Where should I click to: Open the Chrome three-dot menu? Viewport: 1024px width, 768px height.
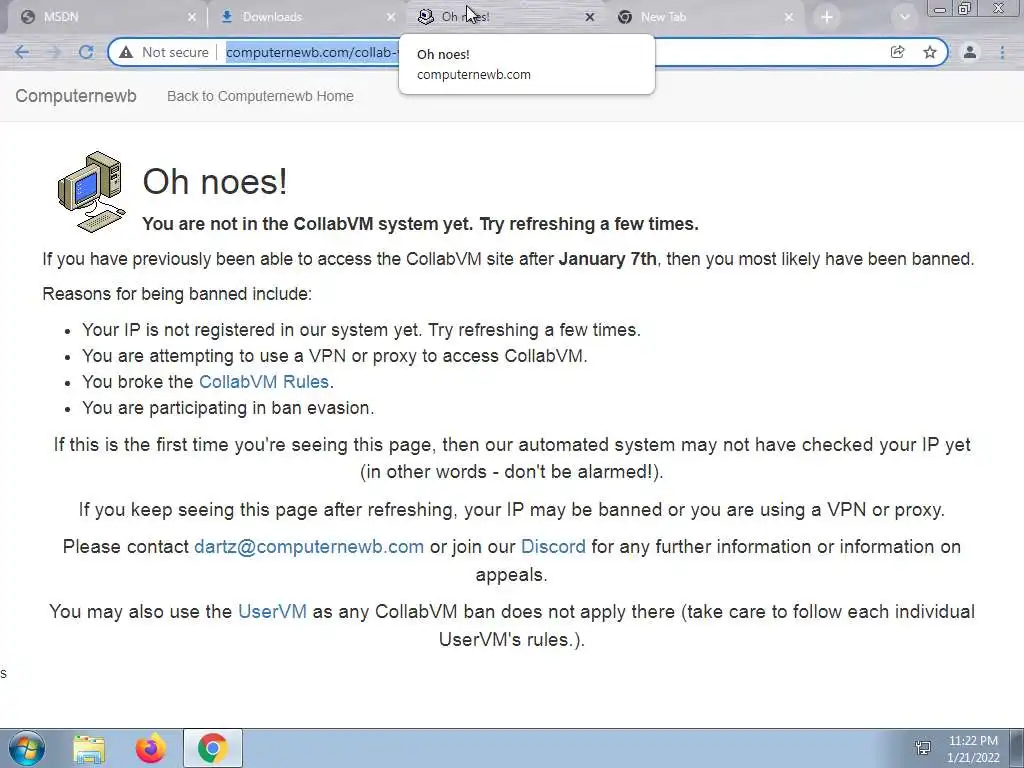pos(1002,52)
